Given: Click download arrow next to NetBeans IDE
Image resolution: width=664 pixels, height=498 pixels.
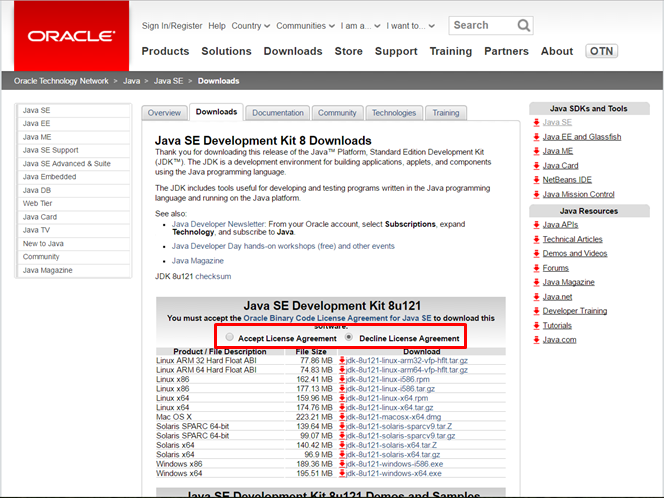Looking at the screenshot, I should click(537, 180).
